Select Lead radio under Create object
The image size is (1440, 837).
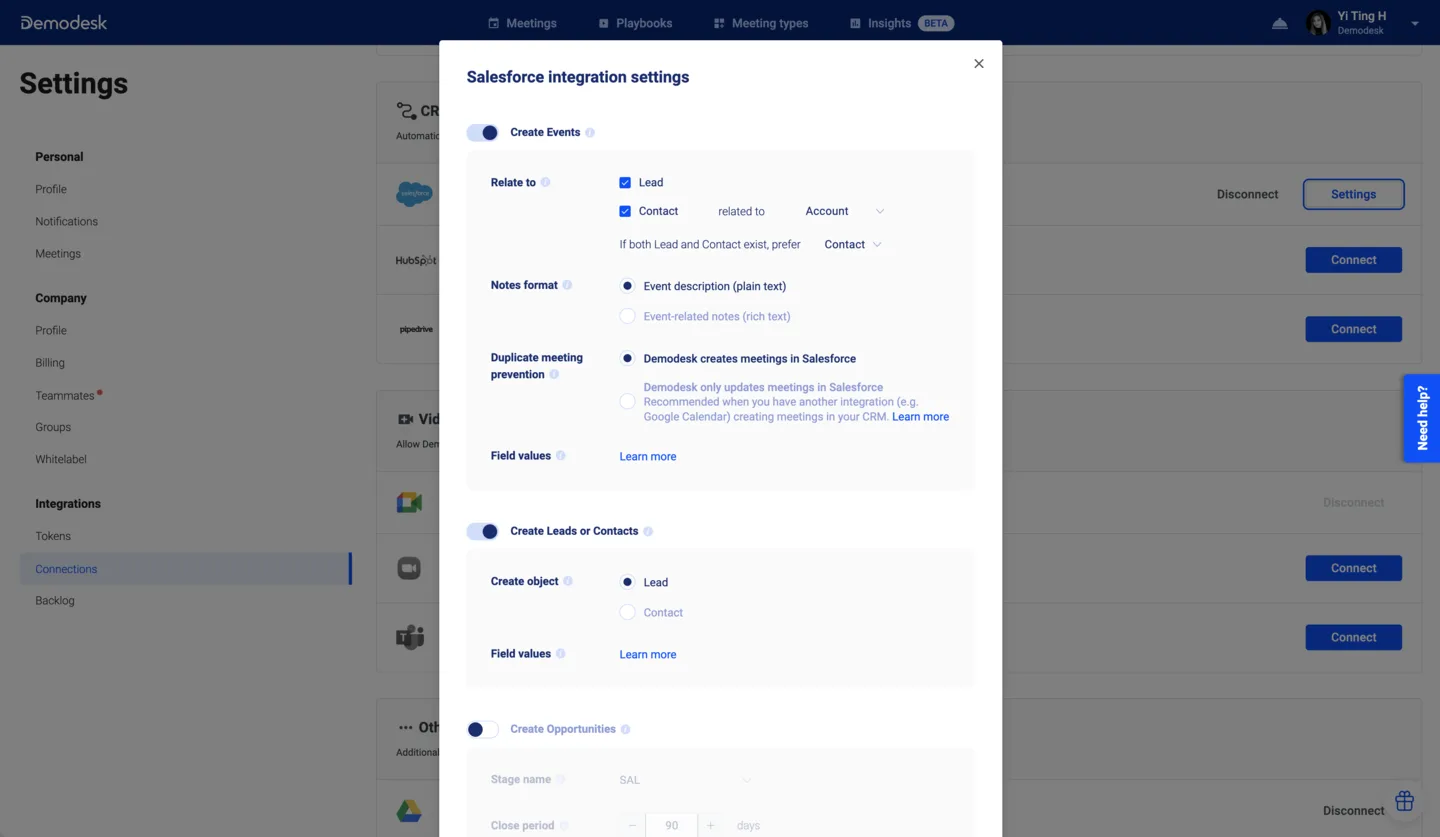coord(627,582)
